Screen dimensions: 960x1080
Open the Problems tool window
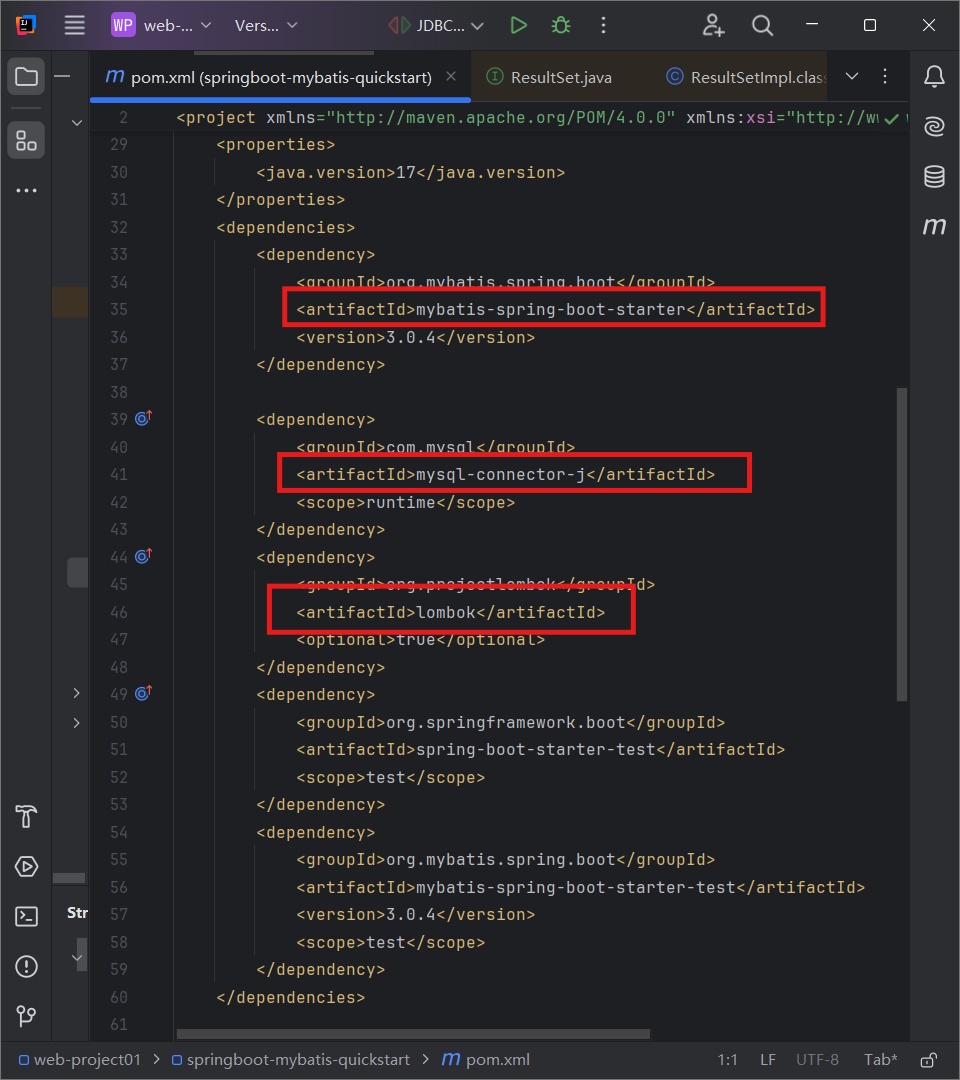(x=26, y=966)
